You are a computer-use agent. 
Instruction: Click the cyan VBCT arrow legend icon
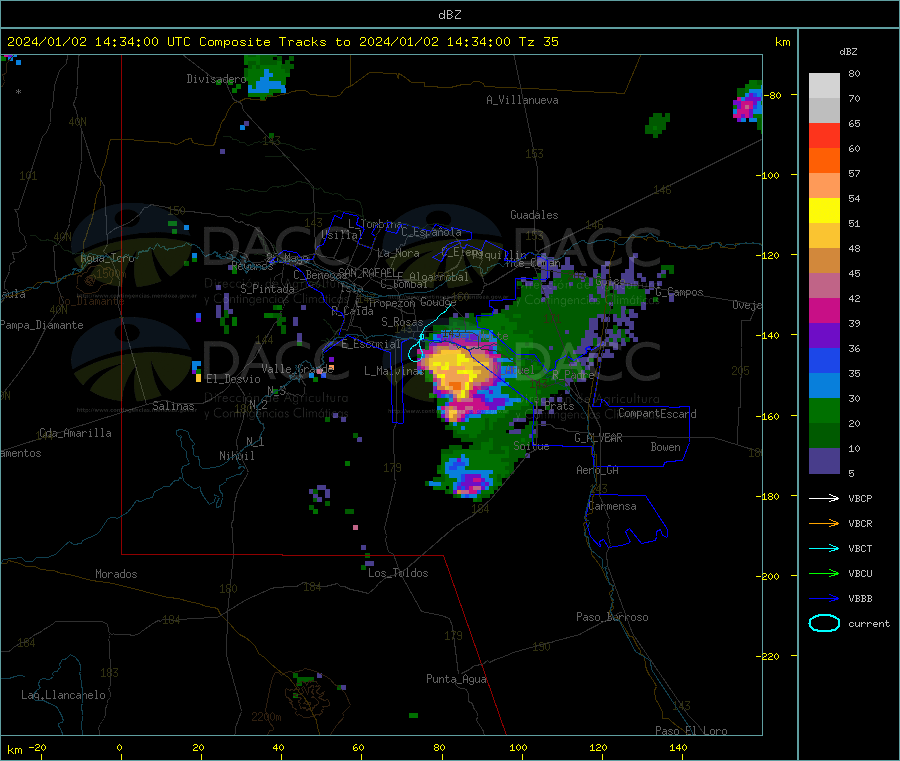[824, 549]
